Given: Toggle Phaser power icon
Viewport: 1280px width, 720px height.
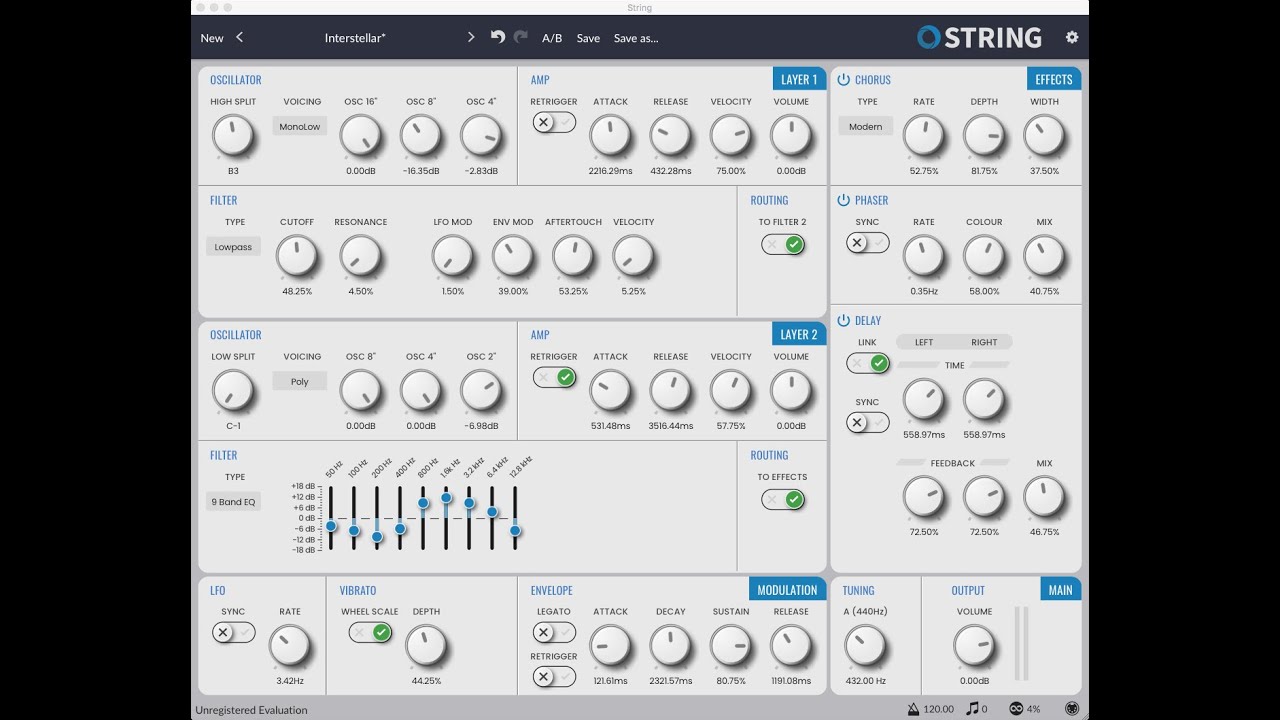Looking at the screenshot, I should [x=843, y=200].
